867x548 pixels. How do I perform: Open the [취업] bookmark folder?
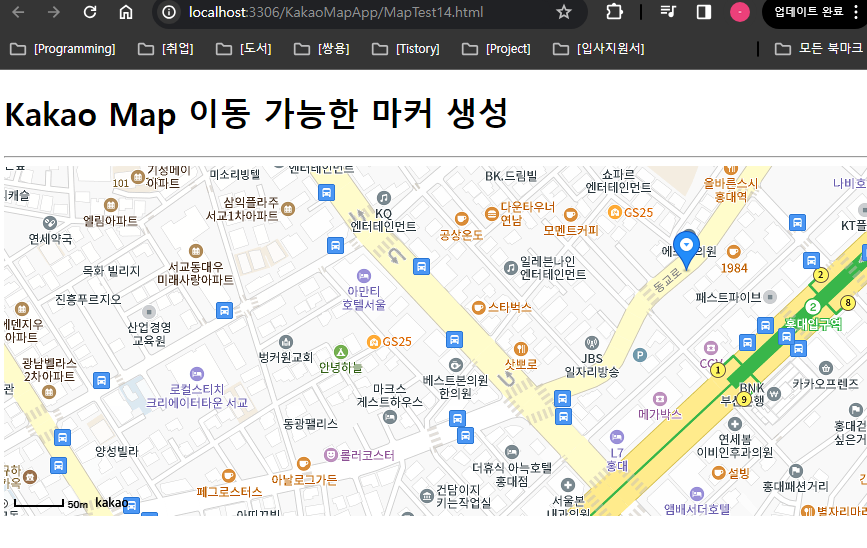click(165, 49)
